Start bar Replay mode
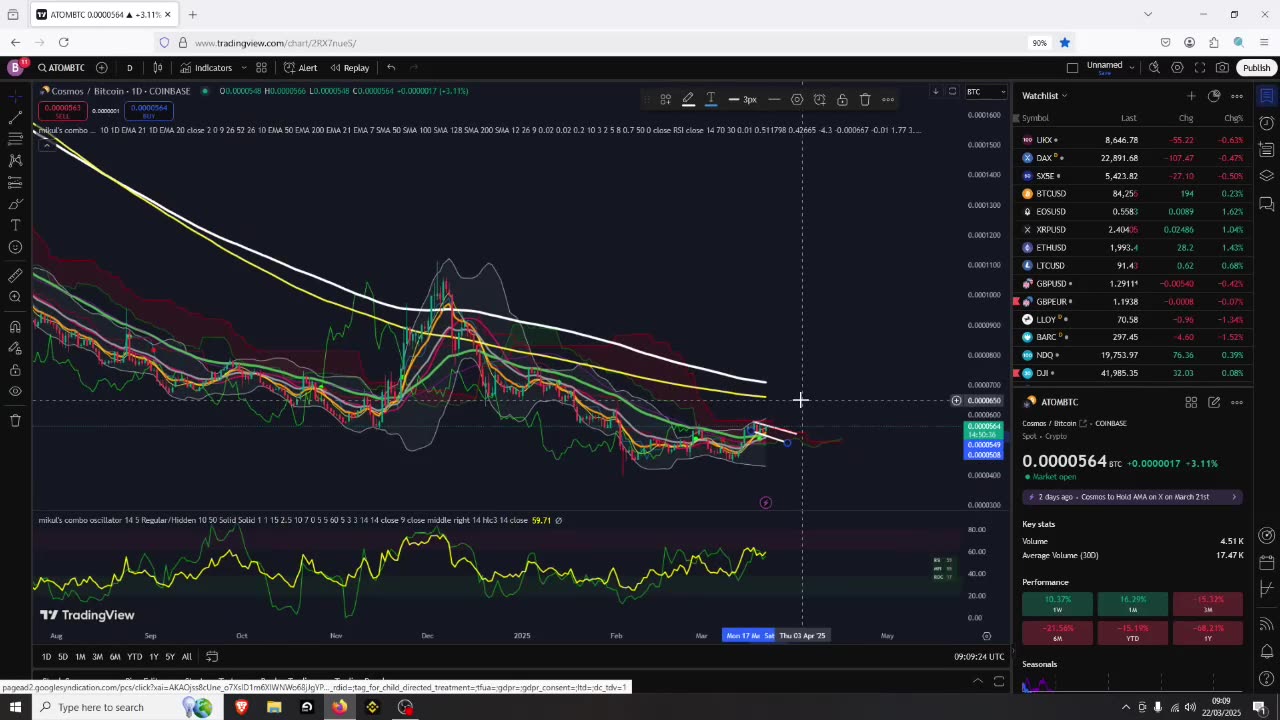Image resolution: width=1280 pixels, height=720 pixels. [349, 68]
